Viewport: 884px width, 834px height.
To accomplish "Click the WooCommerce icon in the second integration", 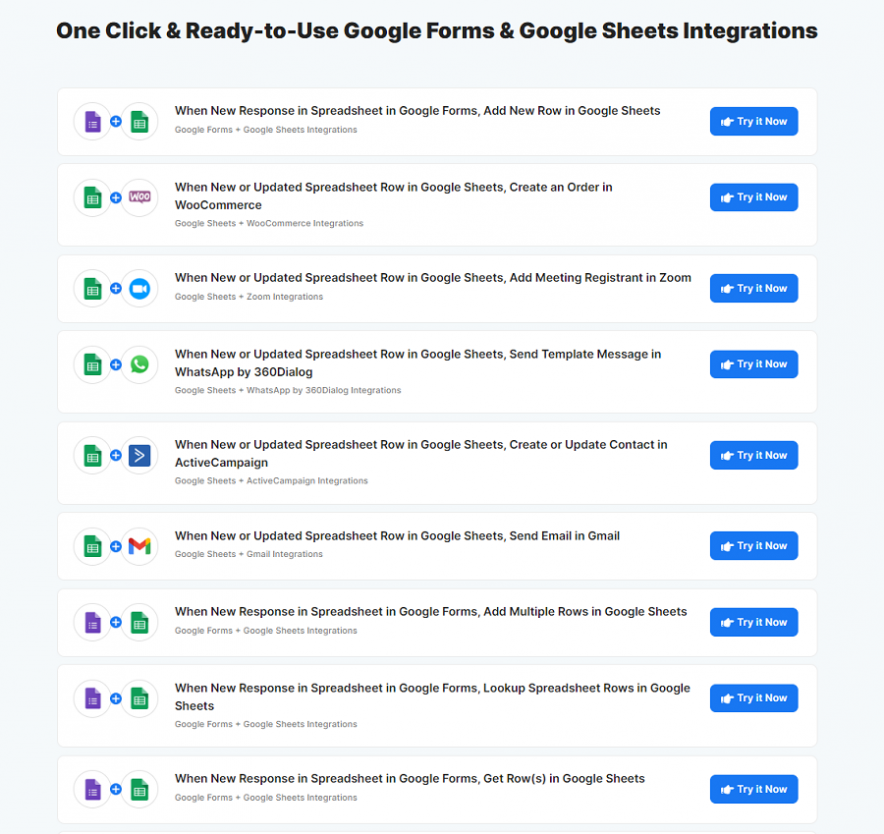I will click(140, 197).
